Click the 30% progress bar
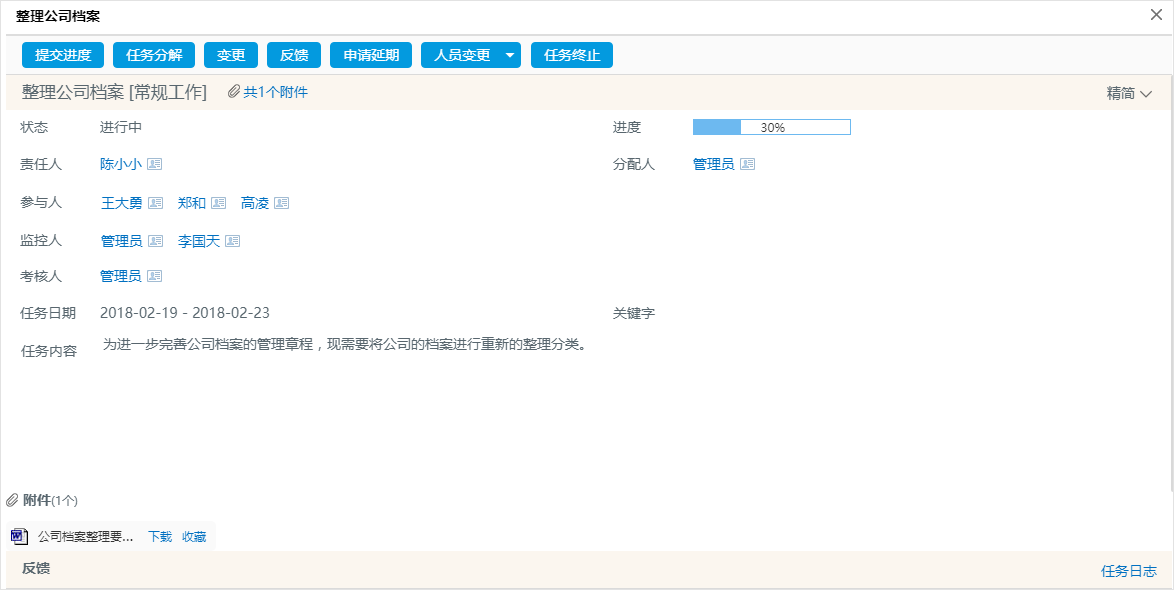The height and width of the screenshot is (590, 1174). tap(771, 127)
